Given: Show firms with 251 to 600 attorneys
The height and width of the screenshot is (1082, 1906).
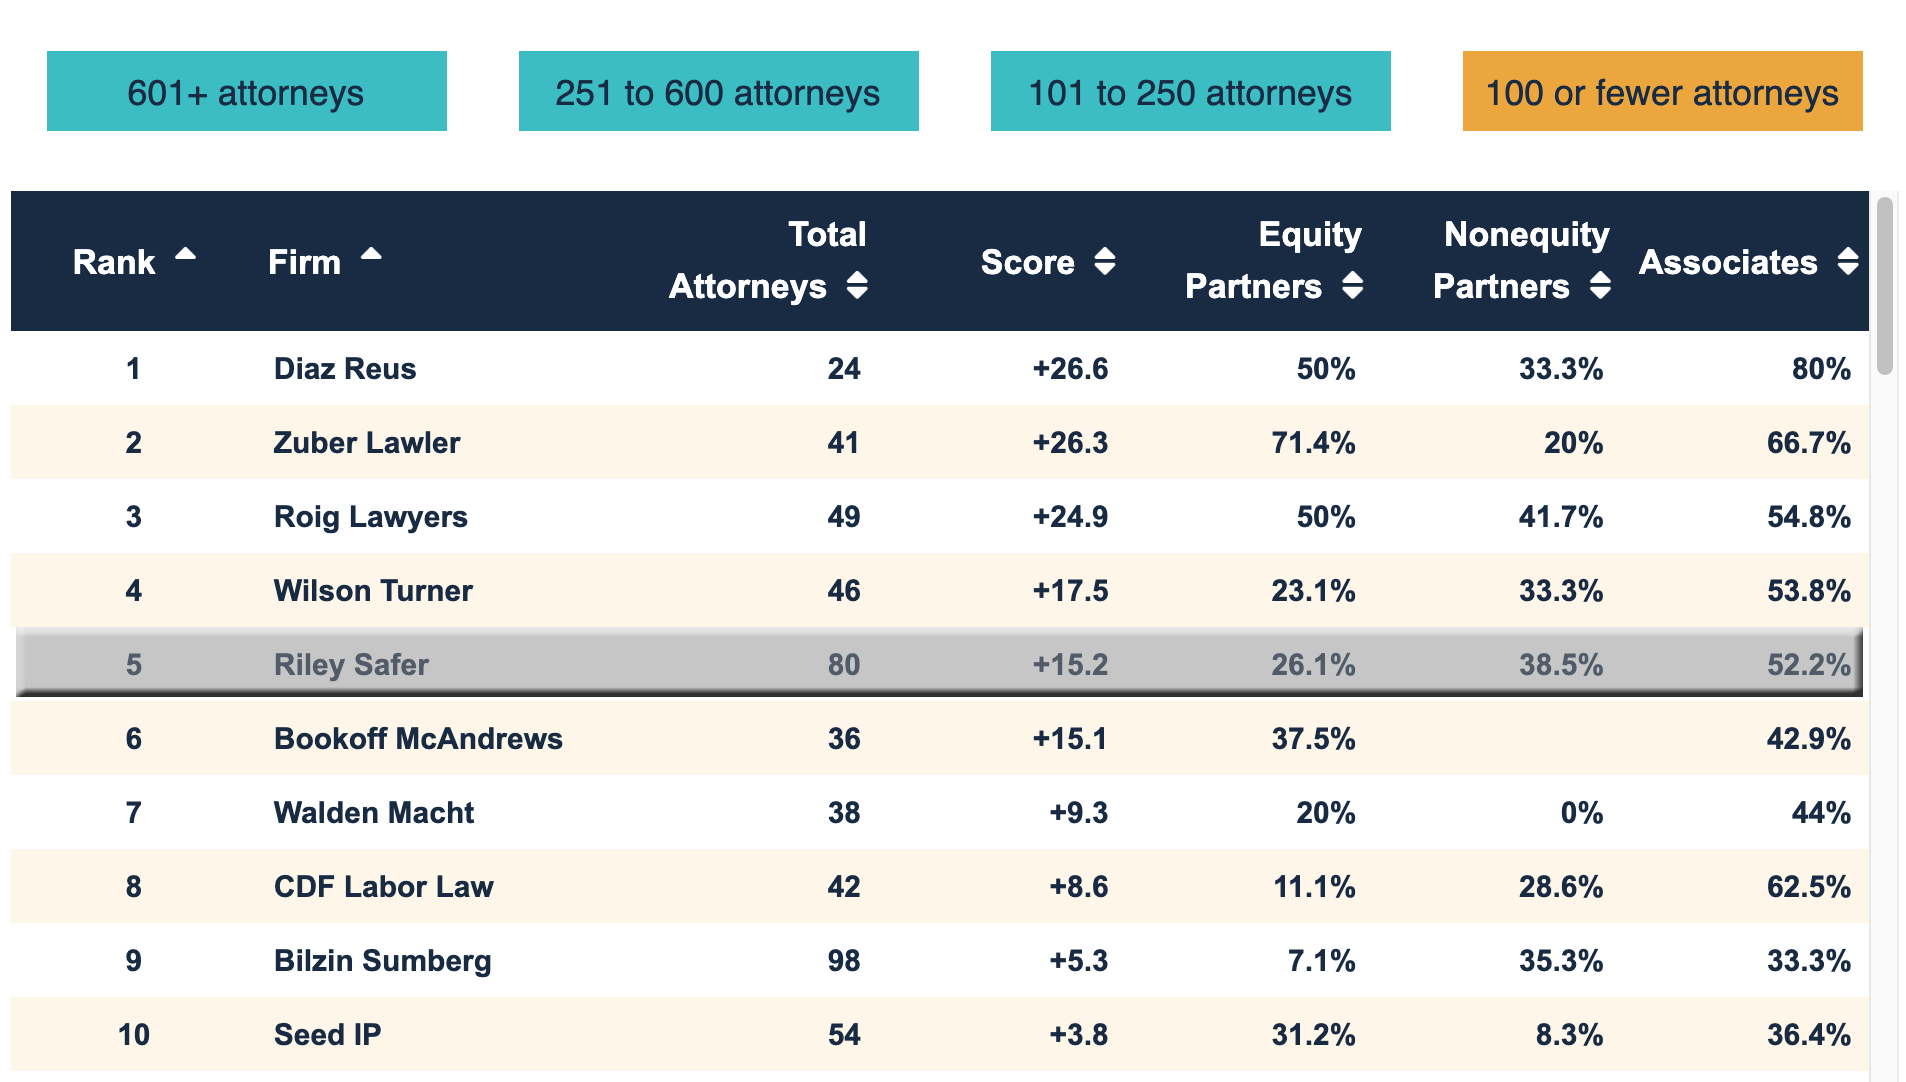Looking at the screenshot, I should click(718, 91).
